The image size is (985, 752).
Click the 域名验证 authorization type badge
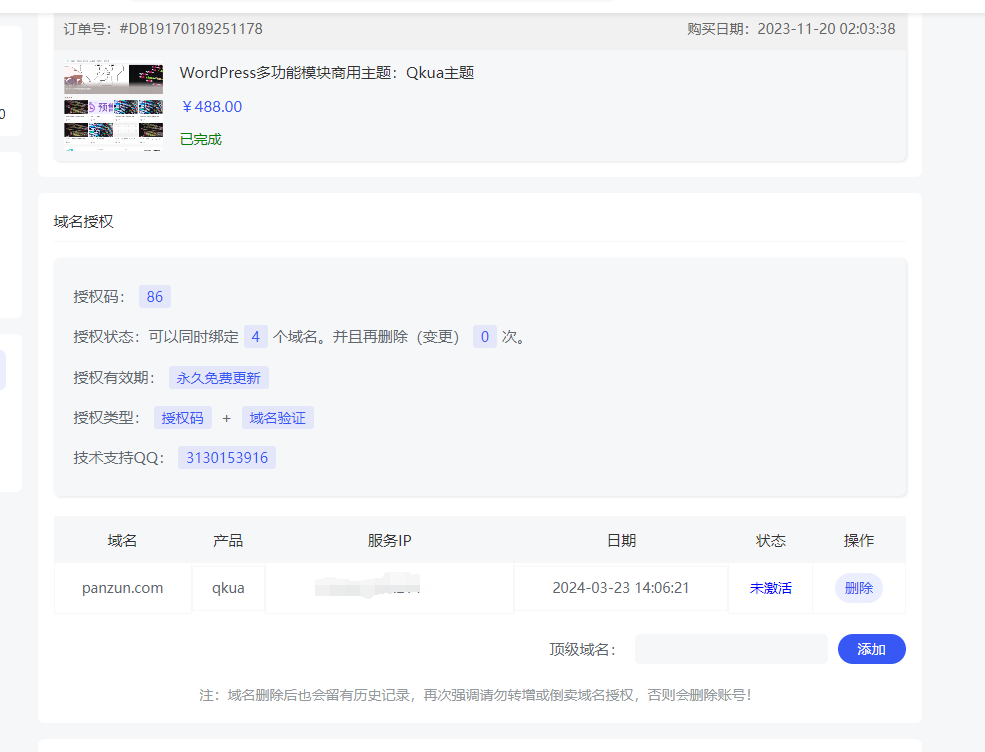(277, 418)
